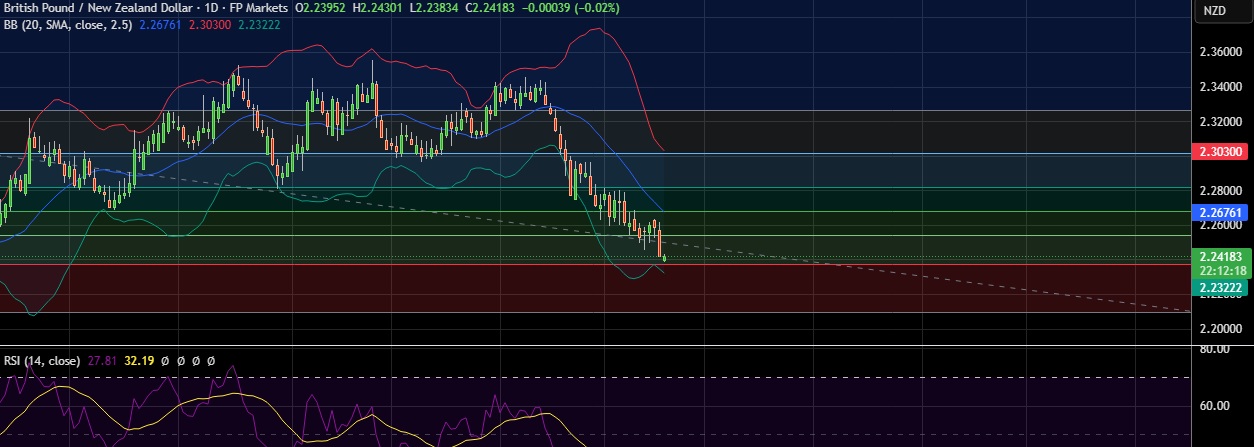The height and width of the screenshot is (447, 1254).
Task: Click the green 2.24183 current price label
Action: 1220,257
